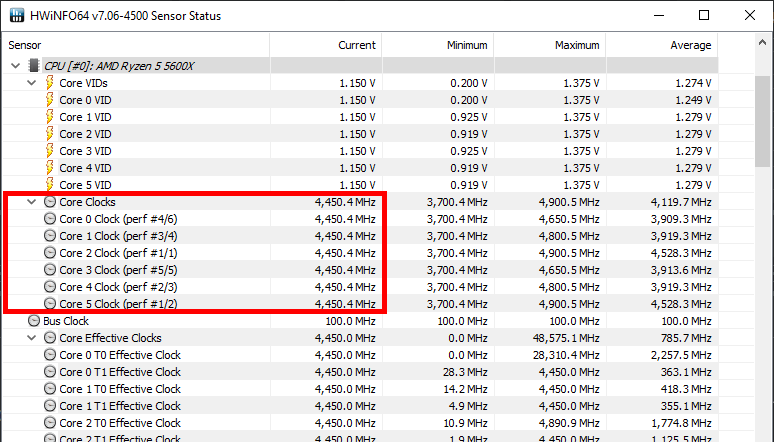Select the Core 2 T0 Effective Clock label
This screenshot has height=442, width=774.
coord(120,423)
